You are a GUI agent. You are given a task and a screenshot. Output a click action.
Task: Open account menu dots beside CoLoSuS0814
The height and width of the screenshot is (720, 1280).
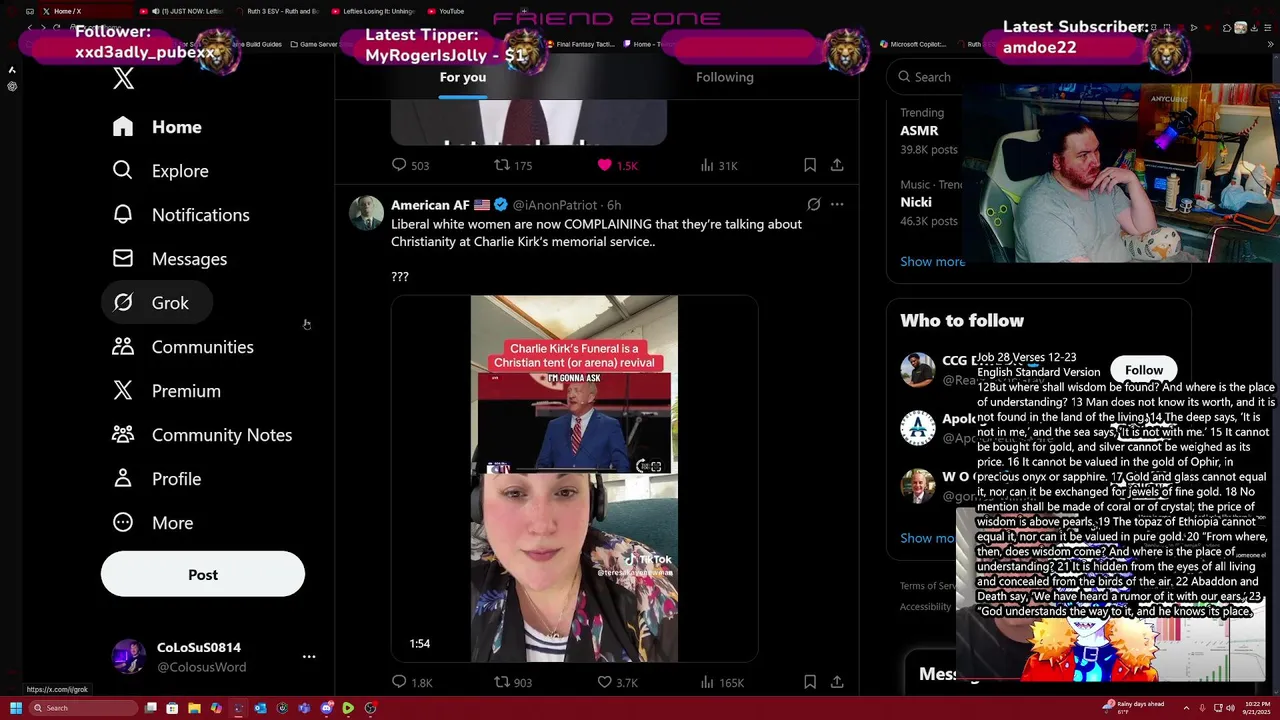309,657
